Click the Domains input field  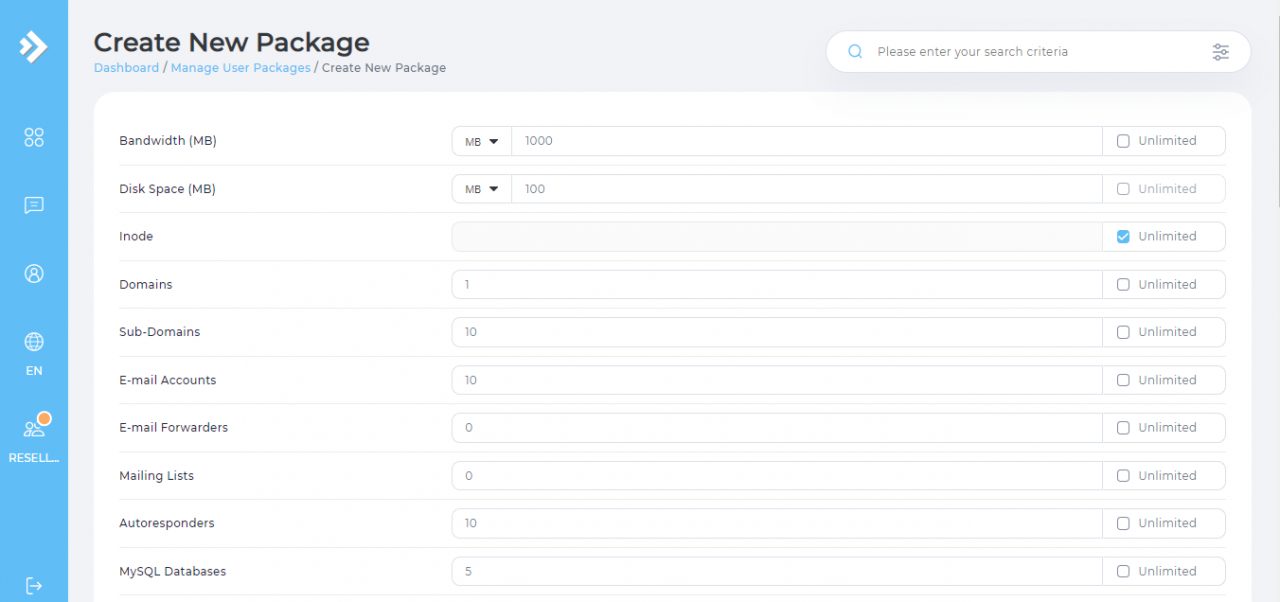click(x=776, y=285)
